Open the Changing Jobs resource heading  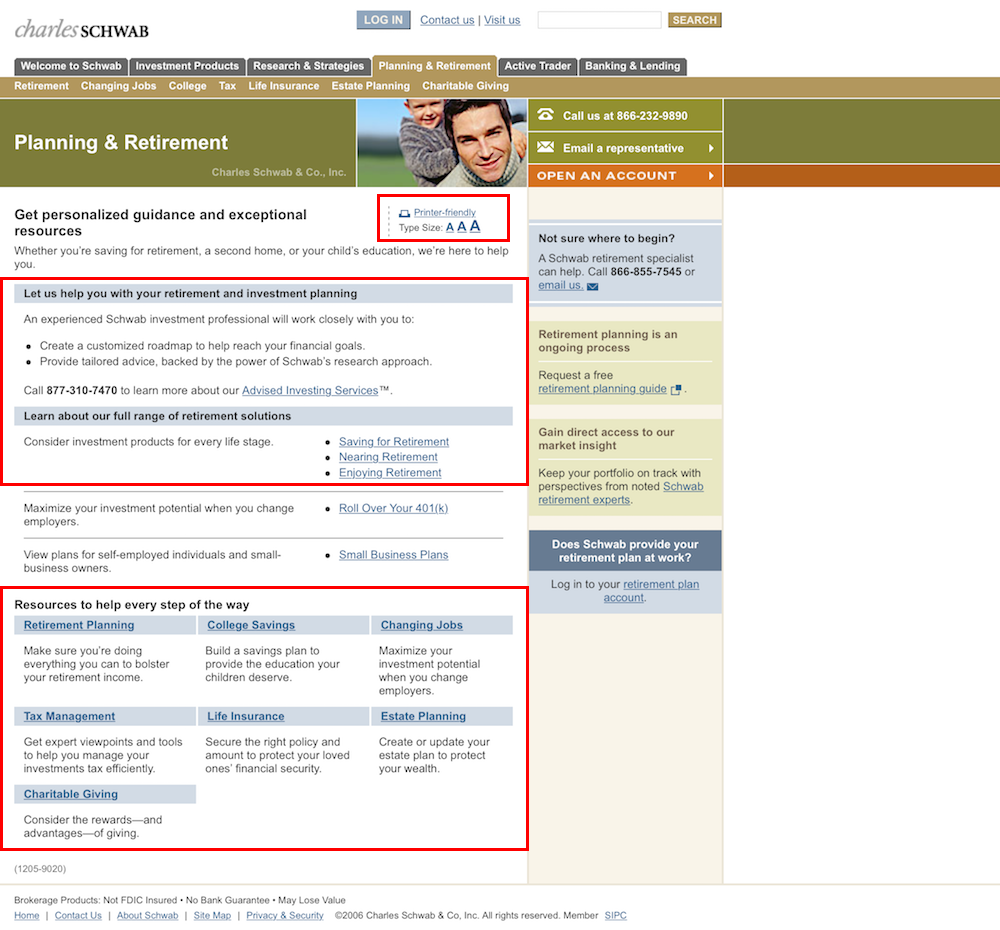coord(422,625)
